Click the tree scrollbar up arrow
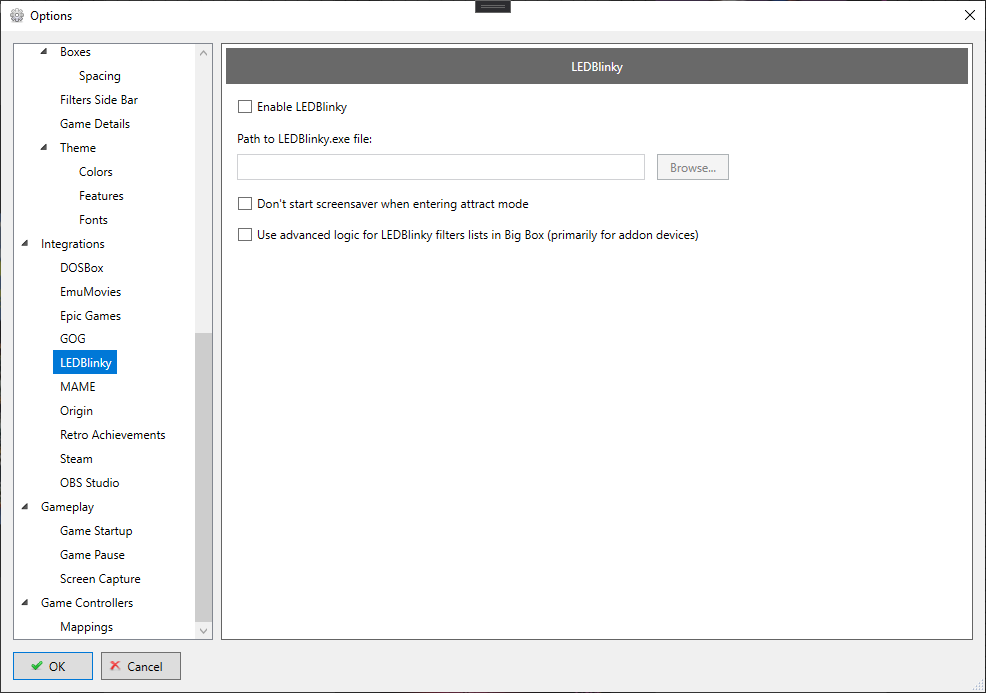Screen dimensions: 986x693 (203, 53)
